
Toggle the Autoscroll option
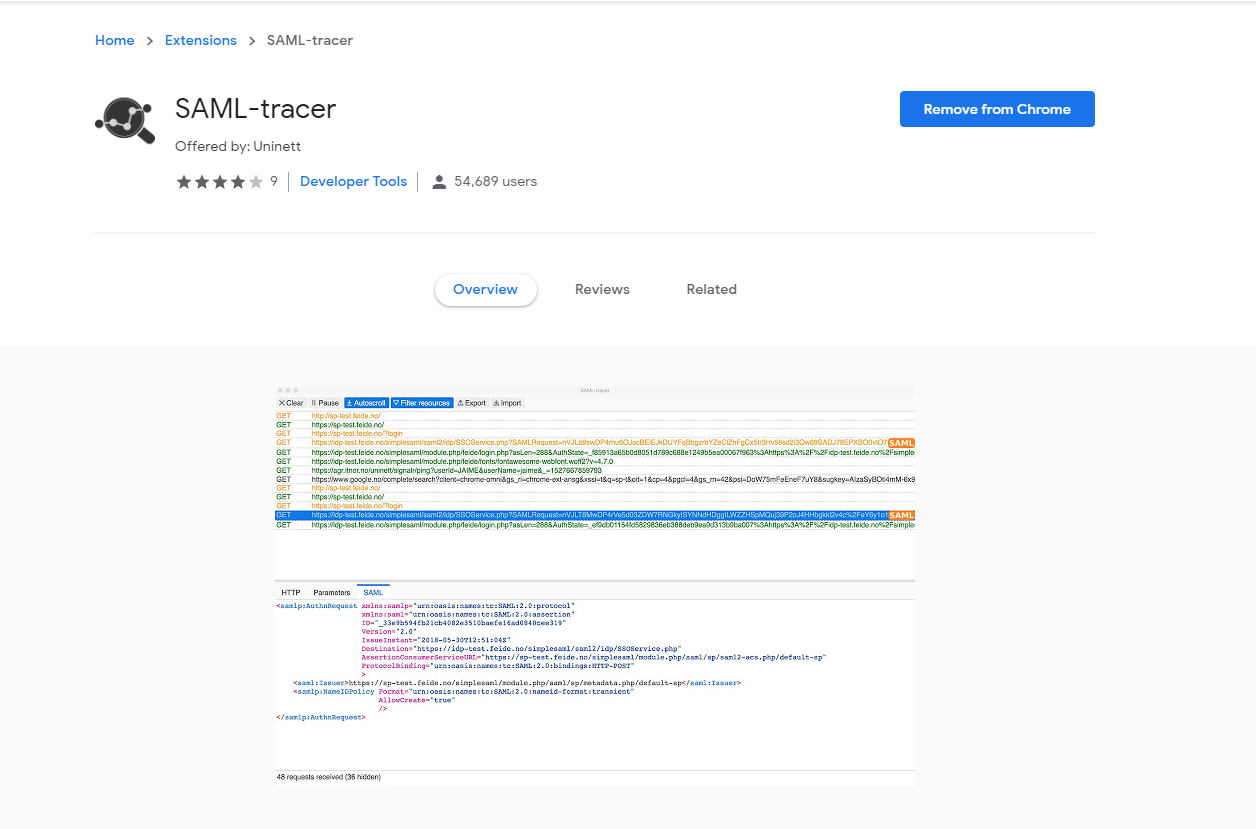[x=366, y=402]
